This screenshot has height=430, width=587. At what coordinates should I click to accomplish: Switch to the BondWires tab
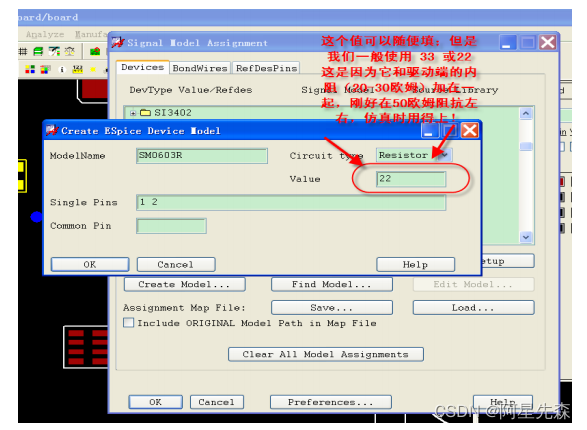[200, 68]
